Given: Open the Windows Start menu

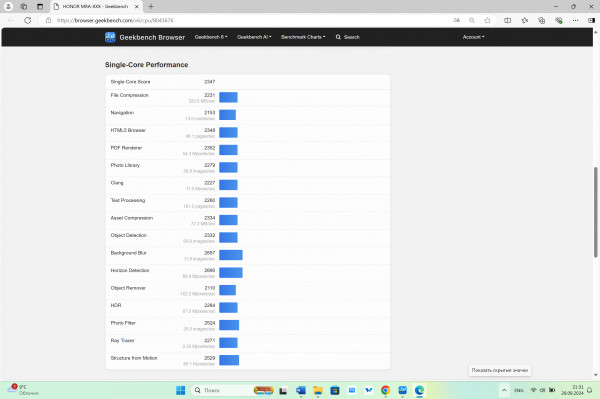Looking at the screenshot, I should (x=180, y=390).
